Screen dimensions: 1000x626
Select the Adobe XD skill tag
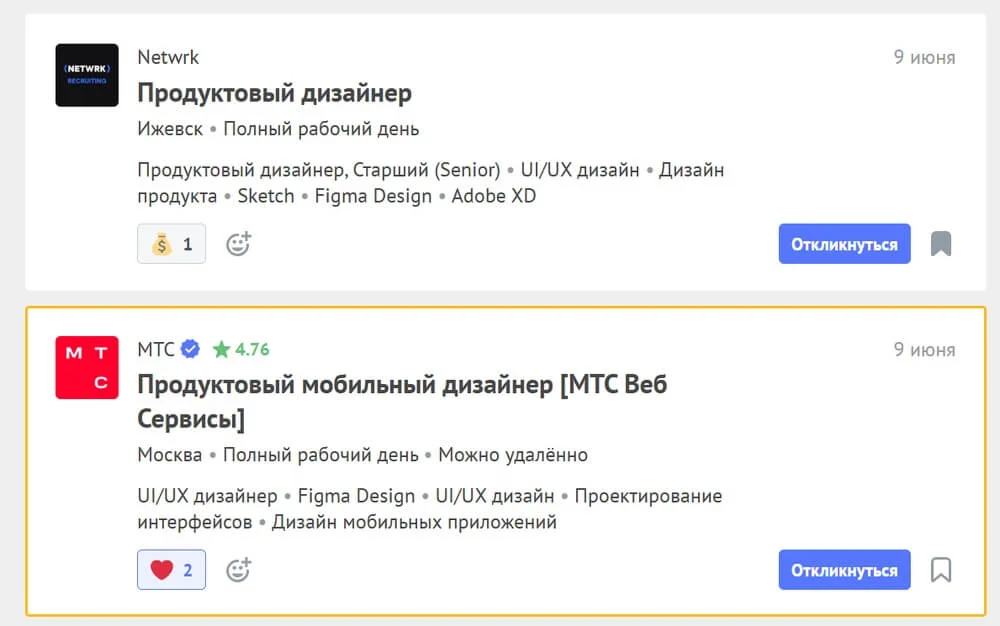494,196
